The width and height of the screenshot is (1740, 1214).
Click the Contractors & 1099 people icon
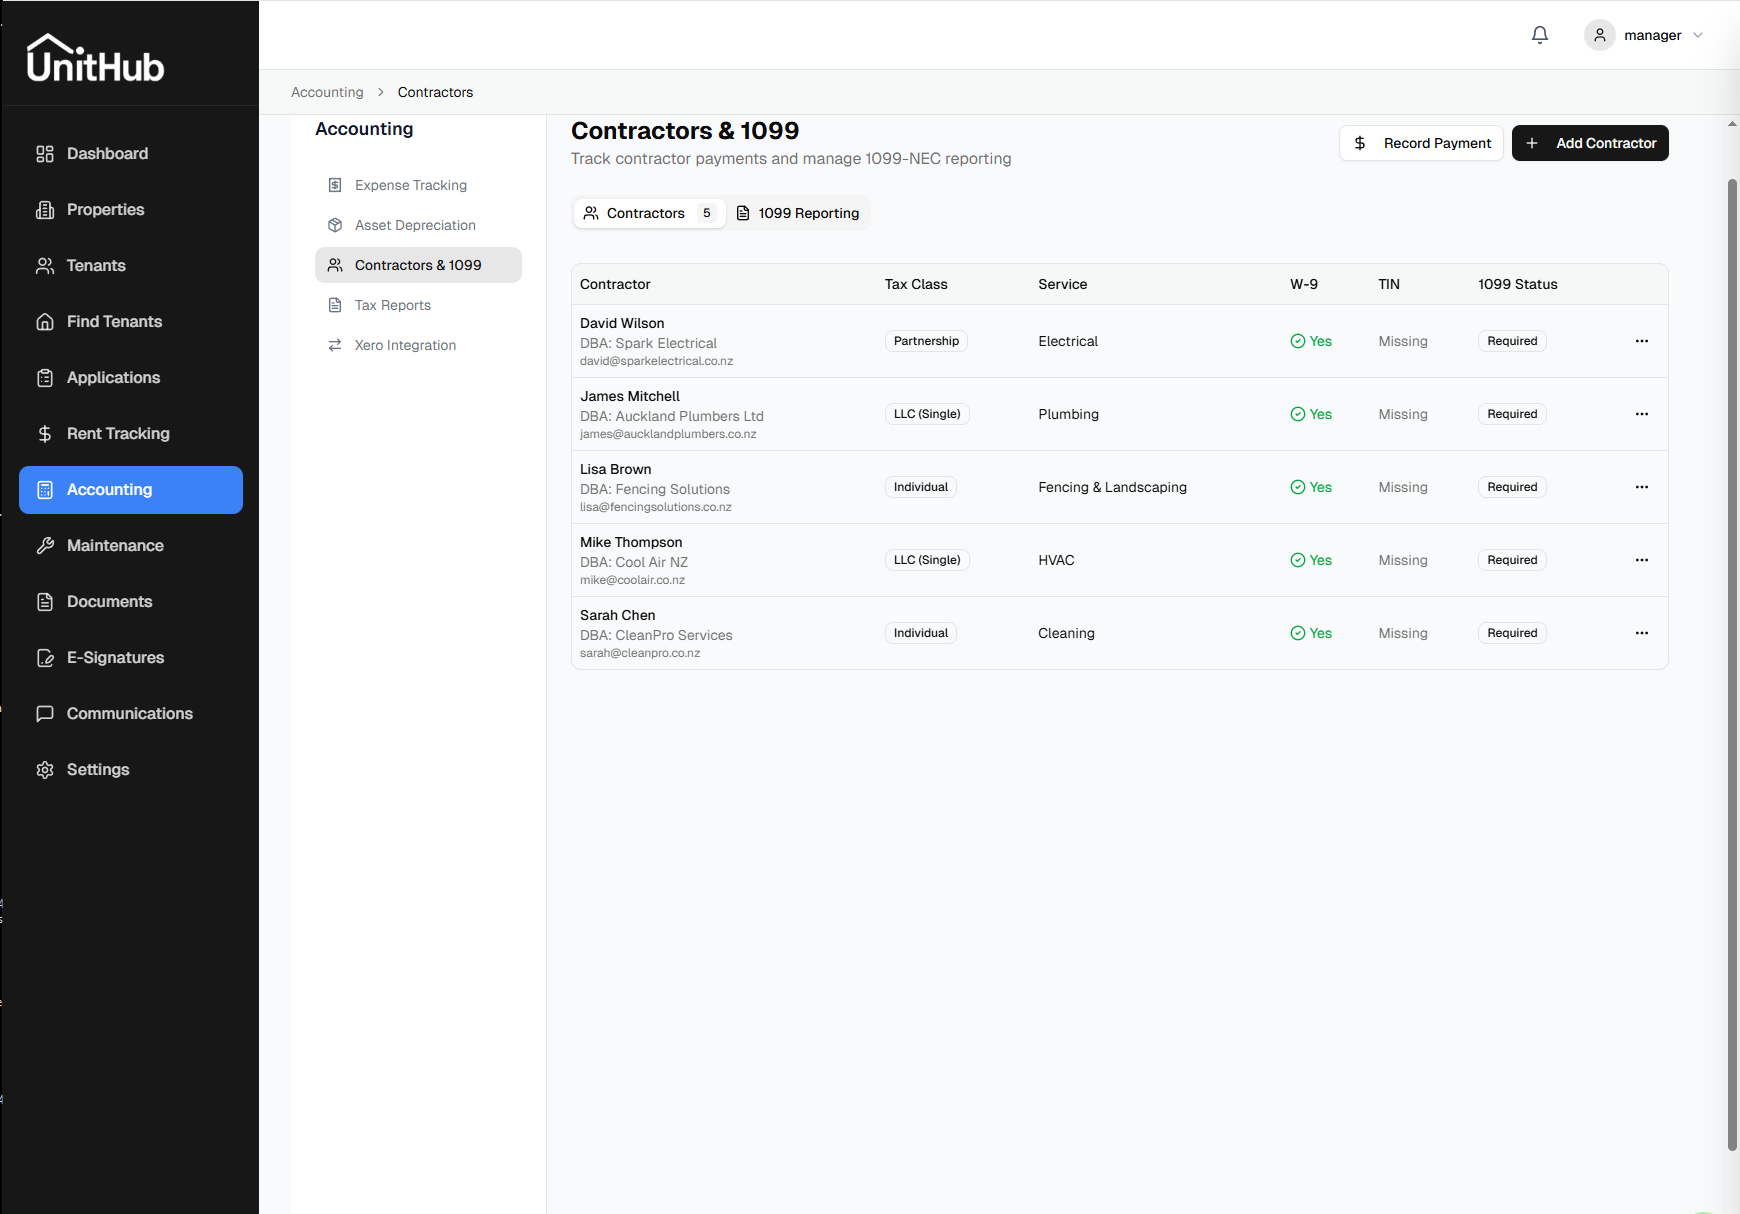335,265
